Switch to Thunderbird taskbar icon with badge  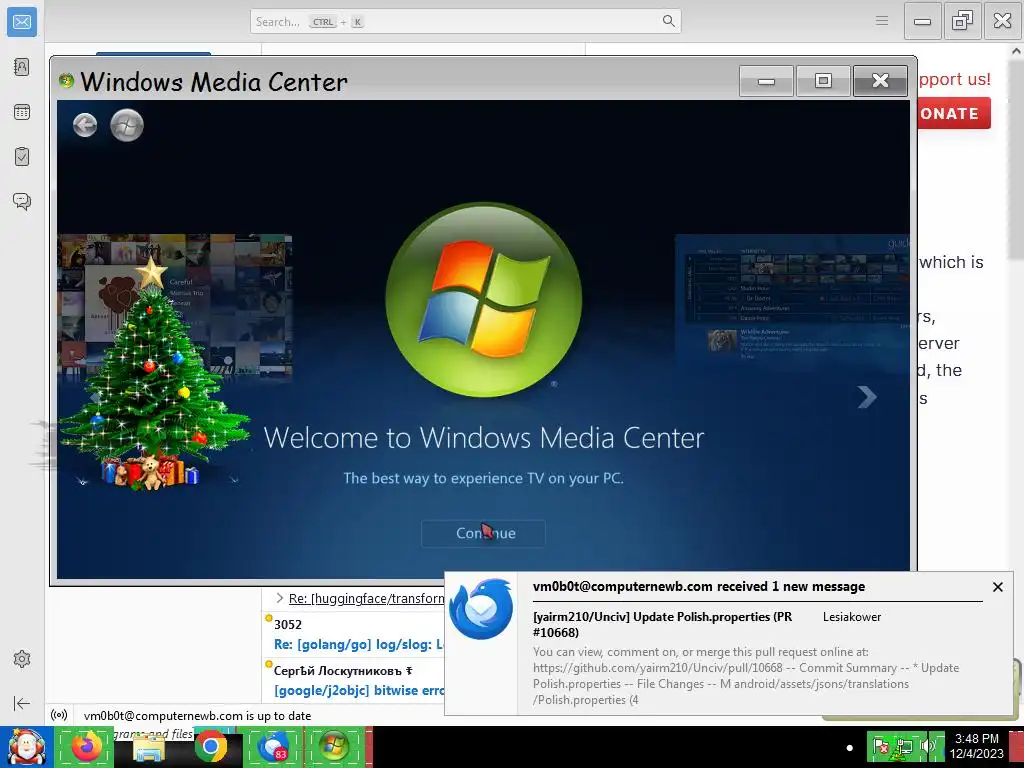coord(273,746)
